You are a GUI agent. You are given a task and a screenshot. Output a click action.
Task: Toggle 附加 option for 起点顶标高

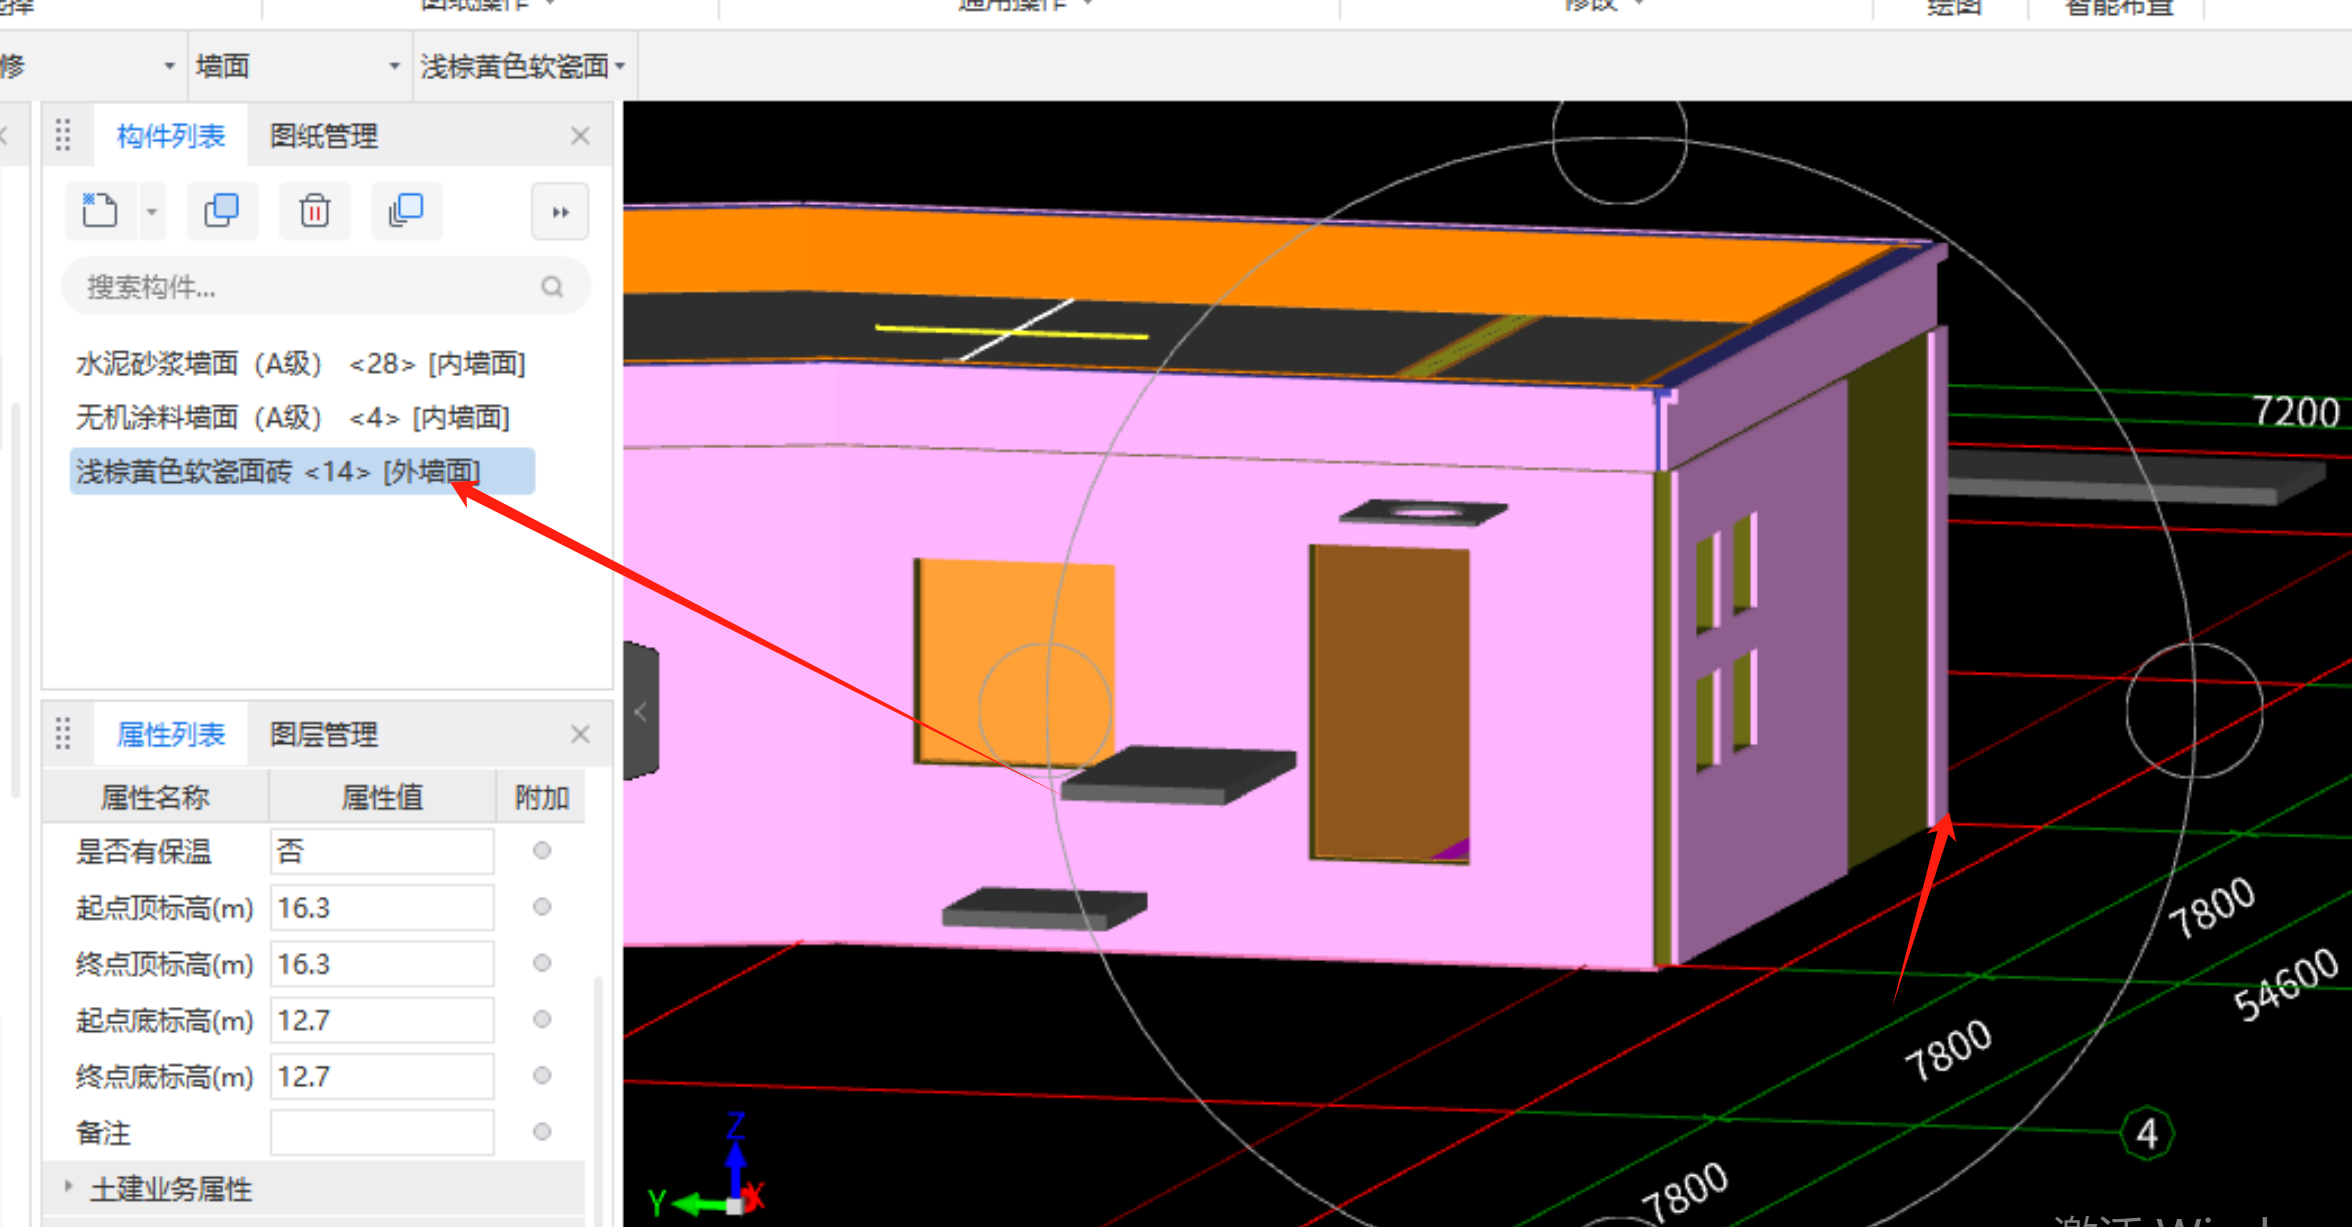pyautogui.click(x=542, y=906)
